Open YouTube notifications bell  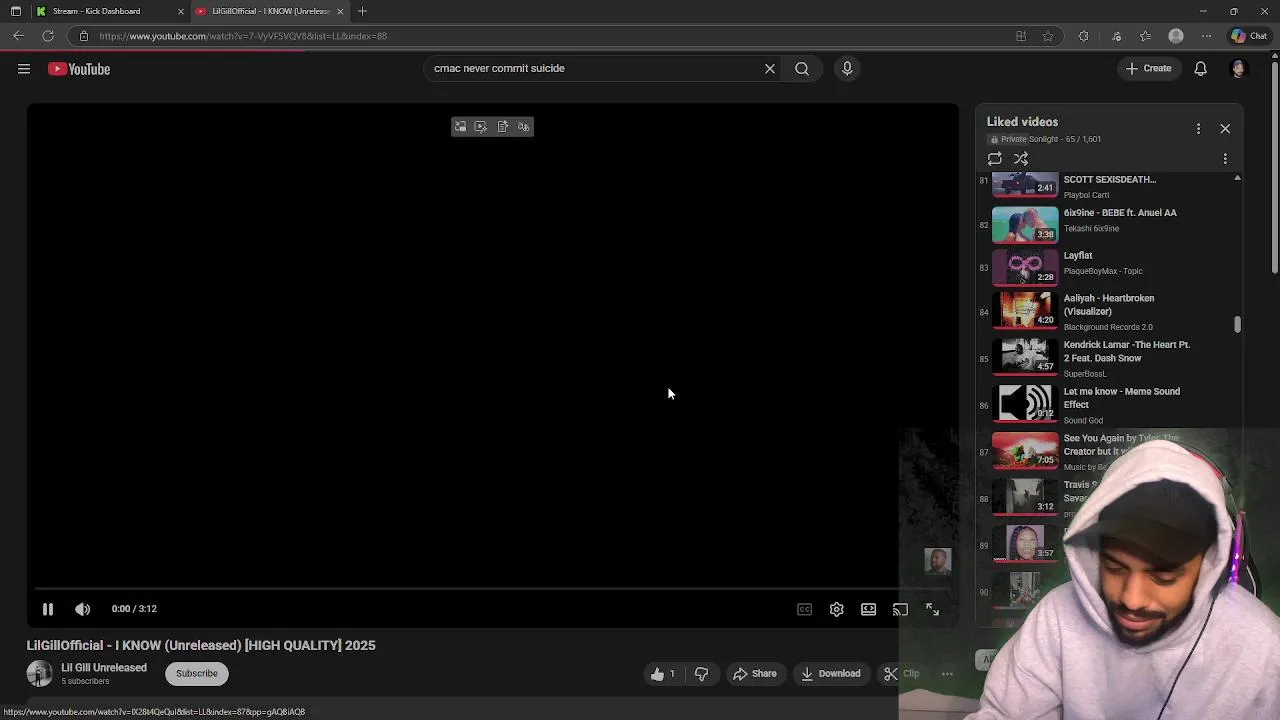click(x=1201, y=69)
